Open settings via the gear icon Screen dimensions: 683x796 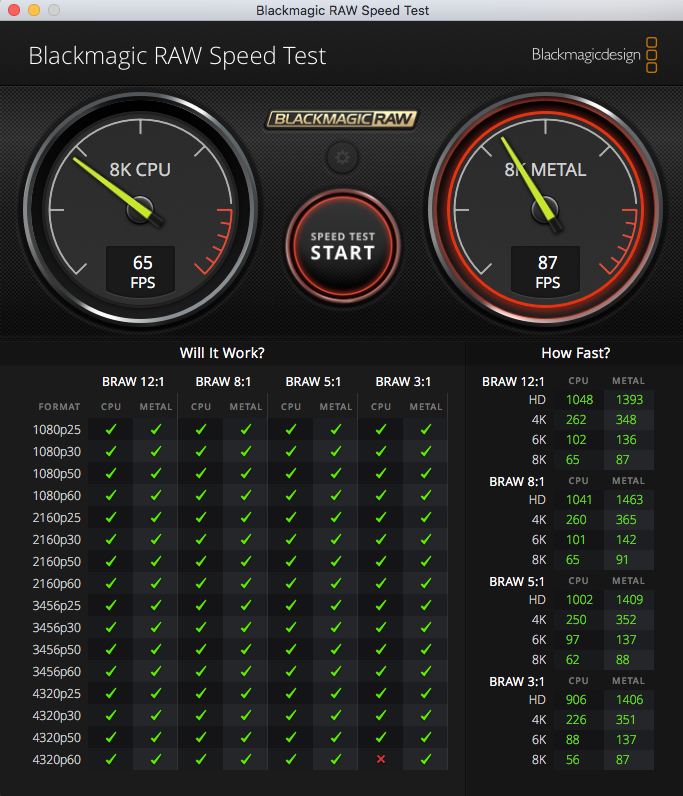(x=343, y=157)
